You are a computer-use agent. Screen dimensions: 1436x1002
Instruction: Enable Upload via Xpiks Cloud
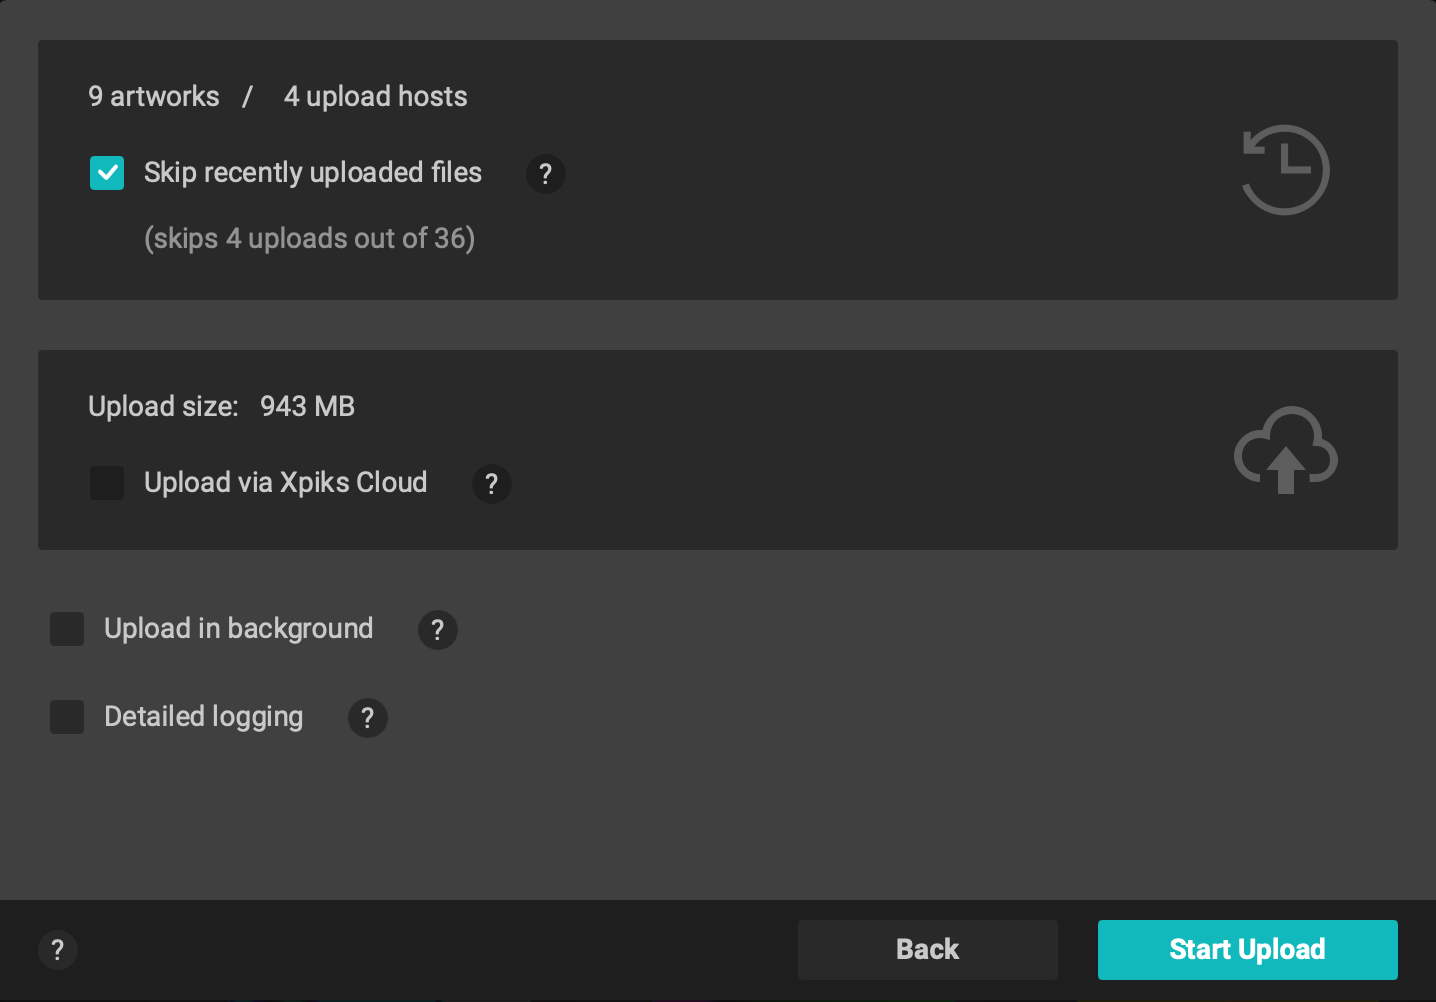tap(107, 483)
